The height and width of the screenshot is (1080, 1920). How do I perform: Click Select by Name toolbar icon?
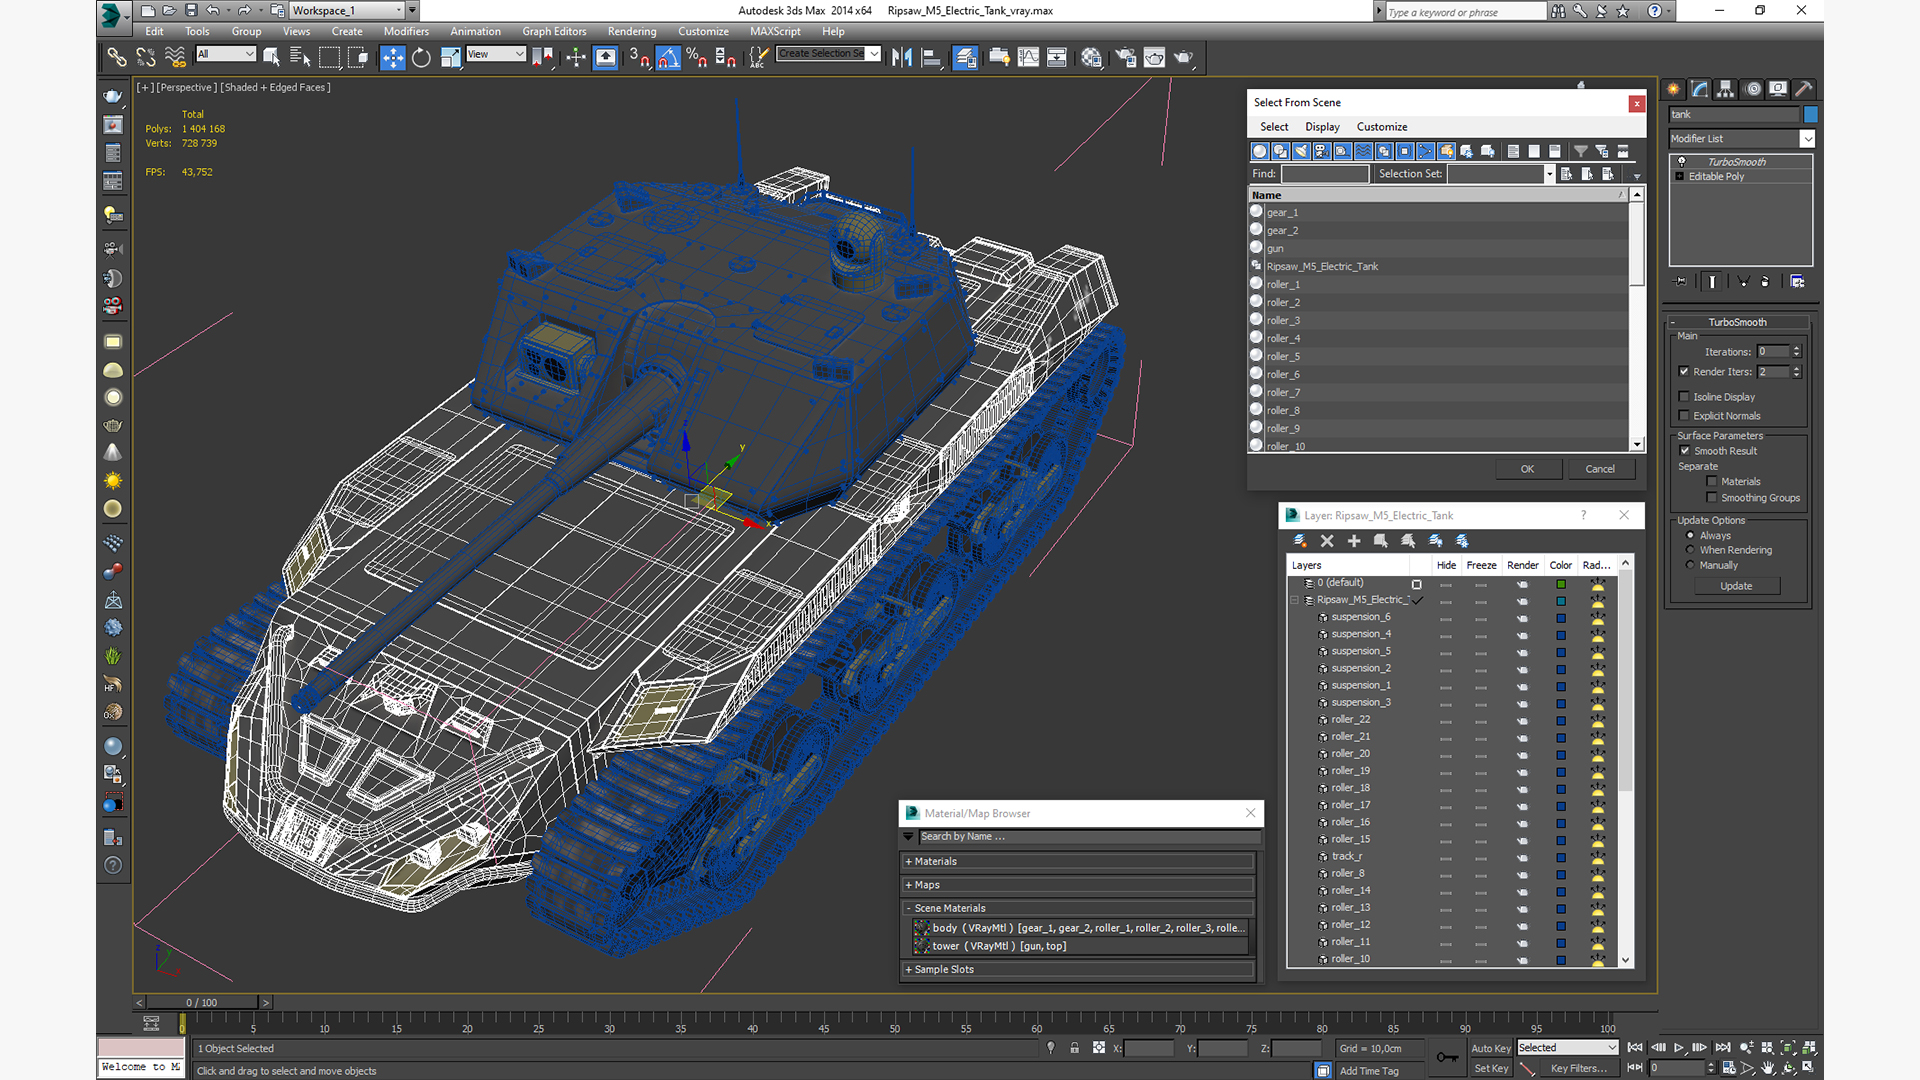pyautogui.click(x=300, y=58)
